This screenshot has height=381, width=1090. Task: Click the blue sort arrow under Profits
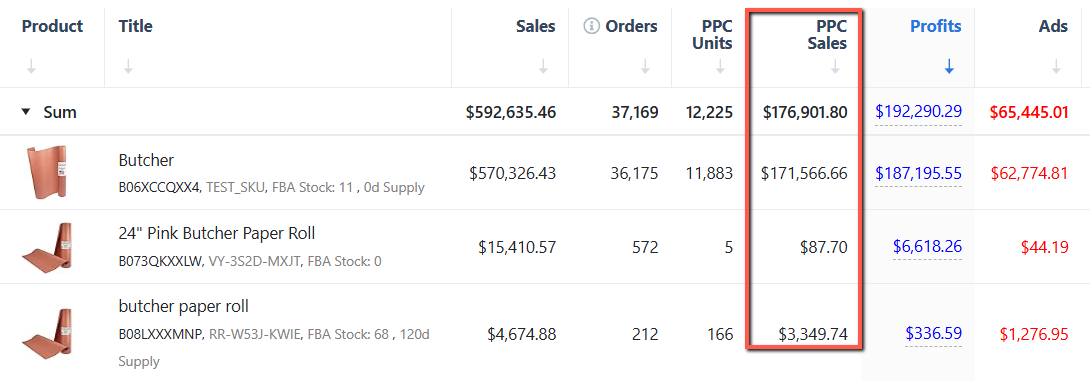coord(950,67)
